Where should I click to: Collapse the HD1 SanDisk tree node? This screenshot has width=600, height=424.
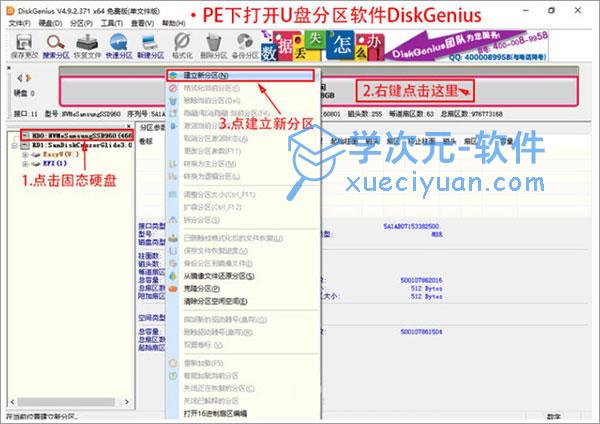(15, 146)
